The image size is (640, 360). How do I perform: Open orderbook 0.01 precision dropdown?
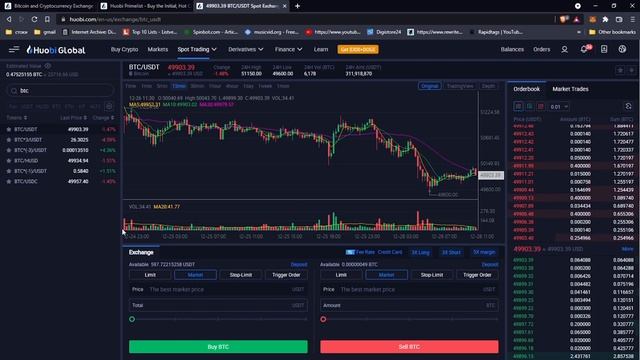558,107
